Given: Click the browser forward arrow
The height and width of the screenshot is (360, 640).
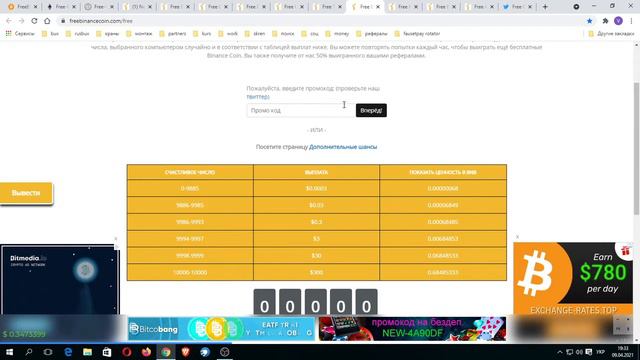Looking at the screenshot, I should coord(21,21).
